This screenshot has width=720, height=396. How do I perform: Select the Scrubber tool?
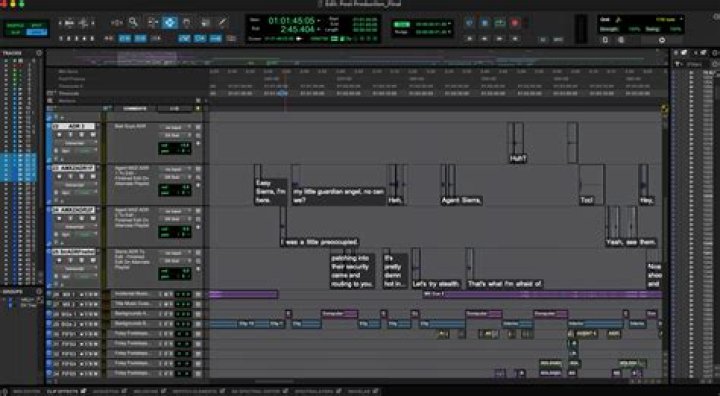click(205, 22)
